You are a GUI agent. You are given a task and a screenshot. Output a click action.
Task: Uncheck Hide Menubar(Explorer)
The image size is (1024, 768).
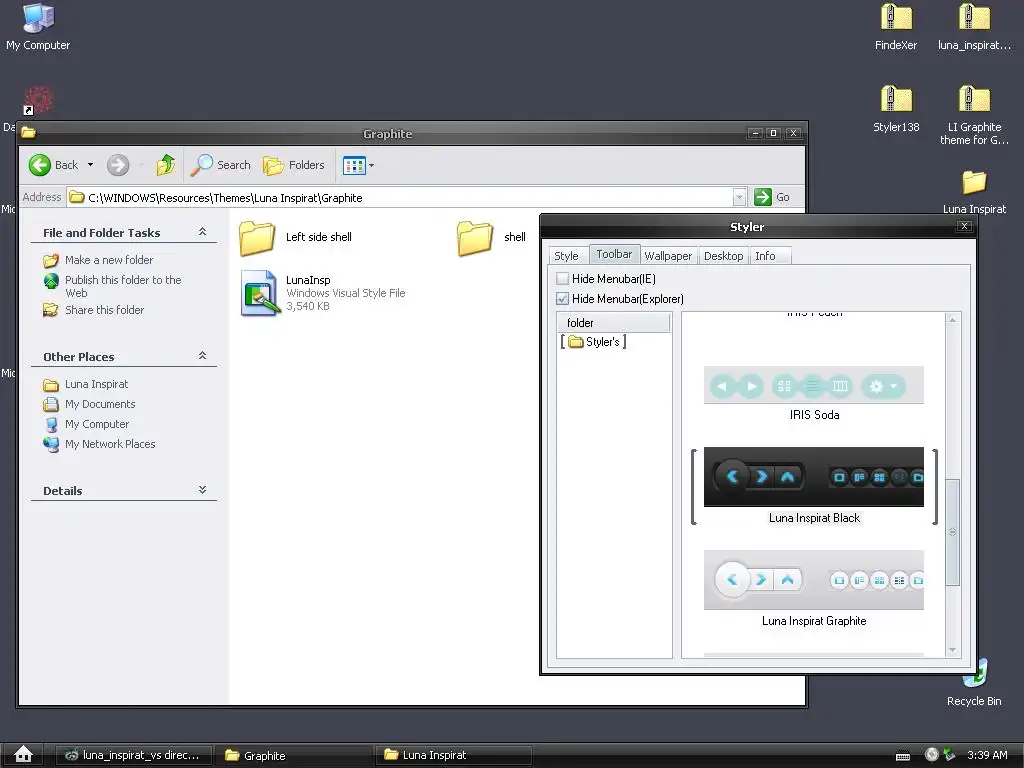[x=562, y=299]
